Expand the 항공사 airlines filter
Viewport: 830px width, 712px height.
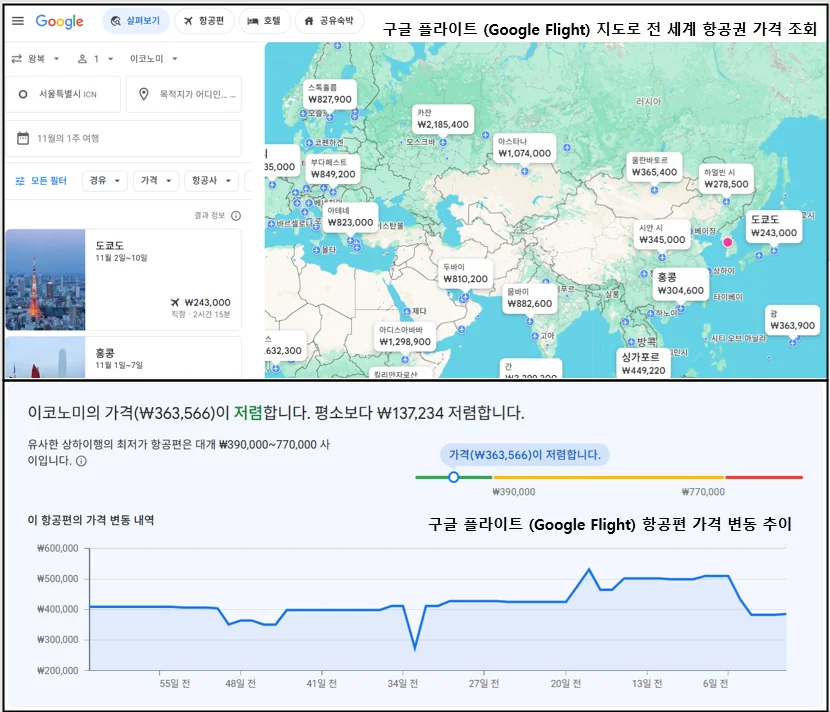211,181
